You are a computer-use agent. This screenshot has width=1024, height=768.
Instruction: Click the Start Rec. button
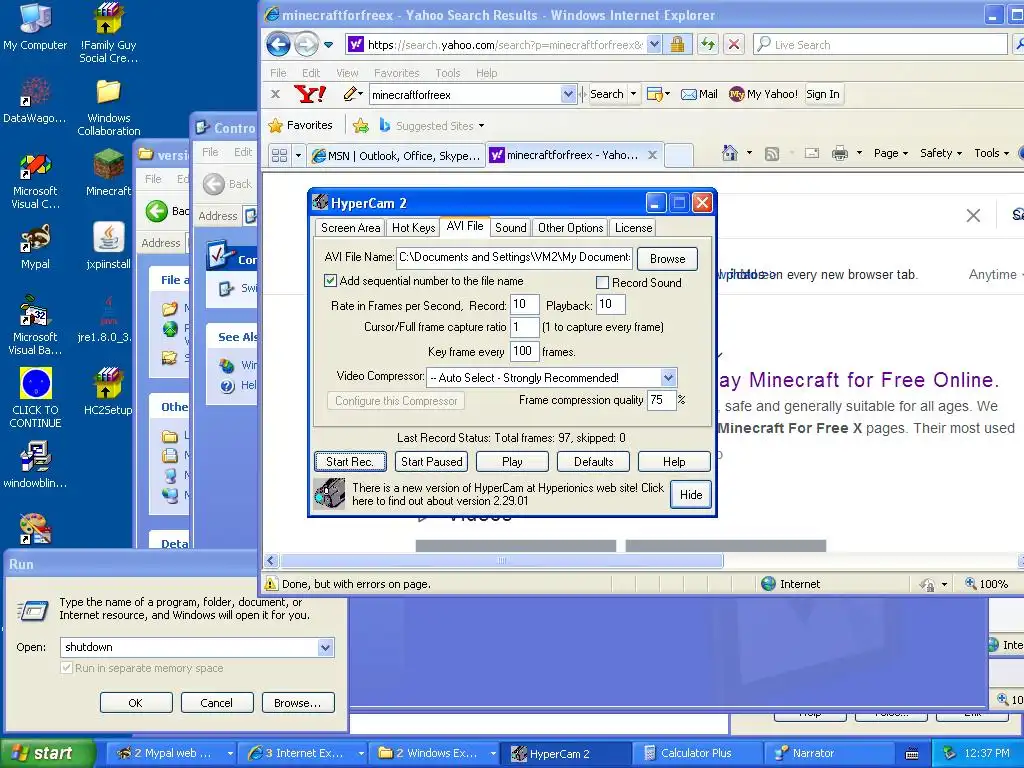(350, 461)
